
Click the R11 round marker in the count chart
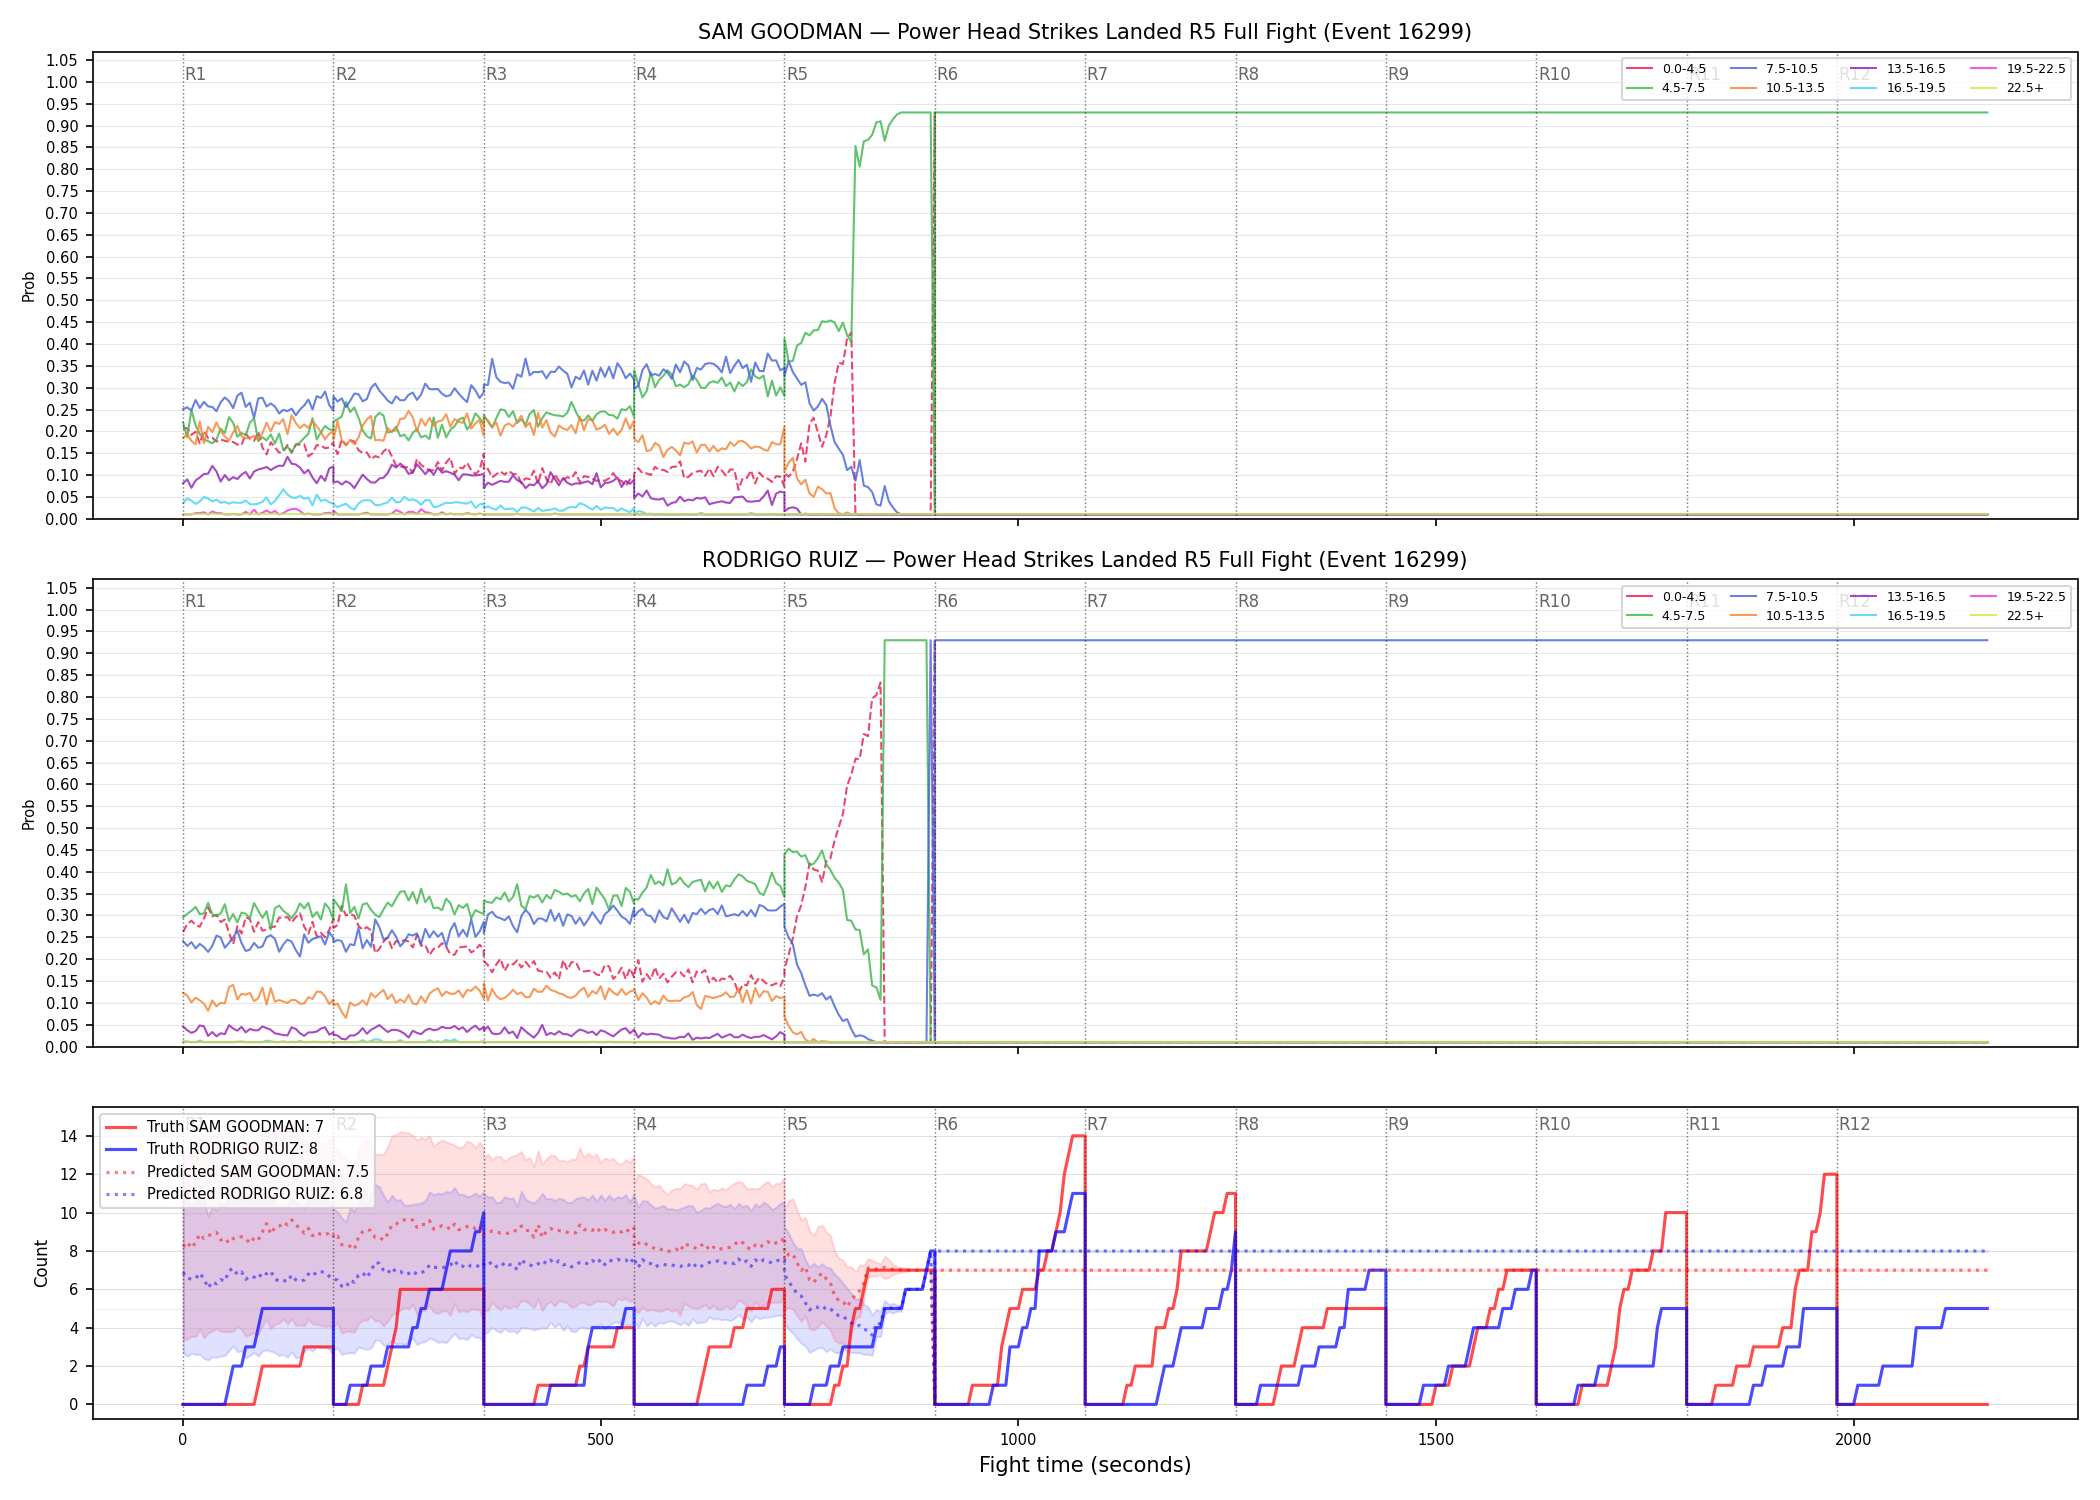pyautogui.click(x=1705, y=1124)
